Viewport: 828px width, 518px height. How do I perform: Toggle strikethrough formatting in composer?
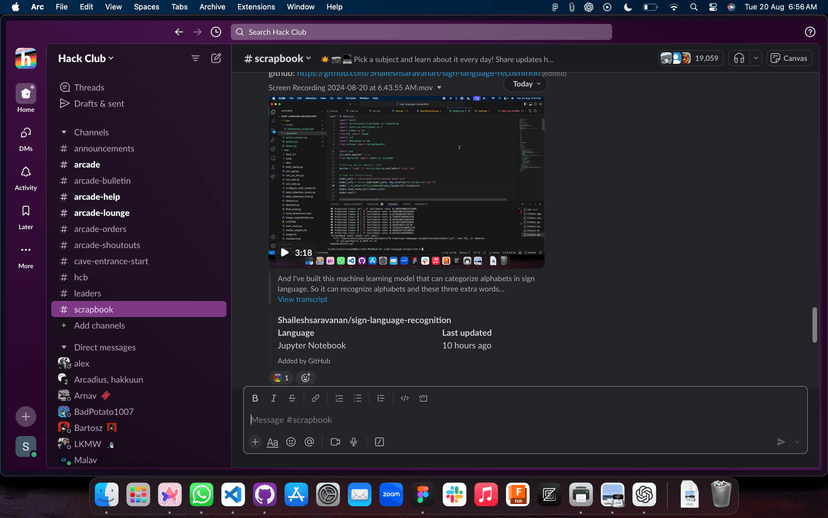coord(292,398)
